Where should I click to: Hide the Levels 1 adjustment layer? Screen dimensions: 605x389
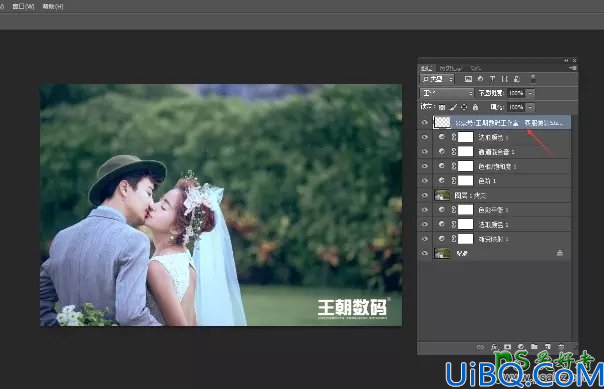(425, 181)
